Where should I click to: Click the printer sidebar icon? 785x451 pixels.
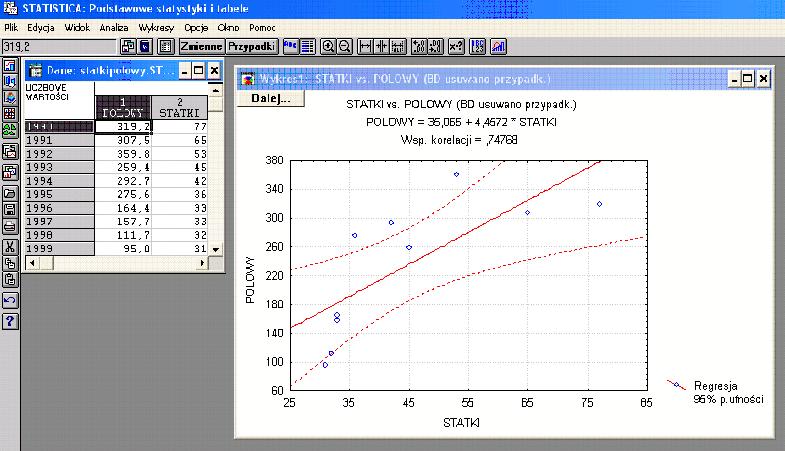[10, 226]
